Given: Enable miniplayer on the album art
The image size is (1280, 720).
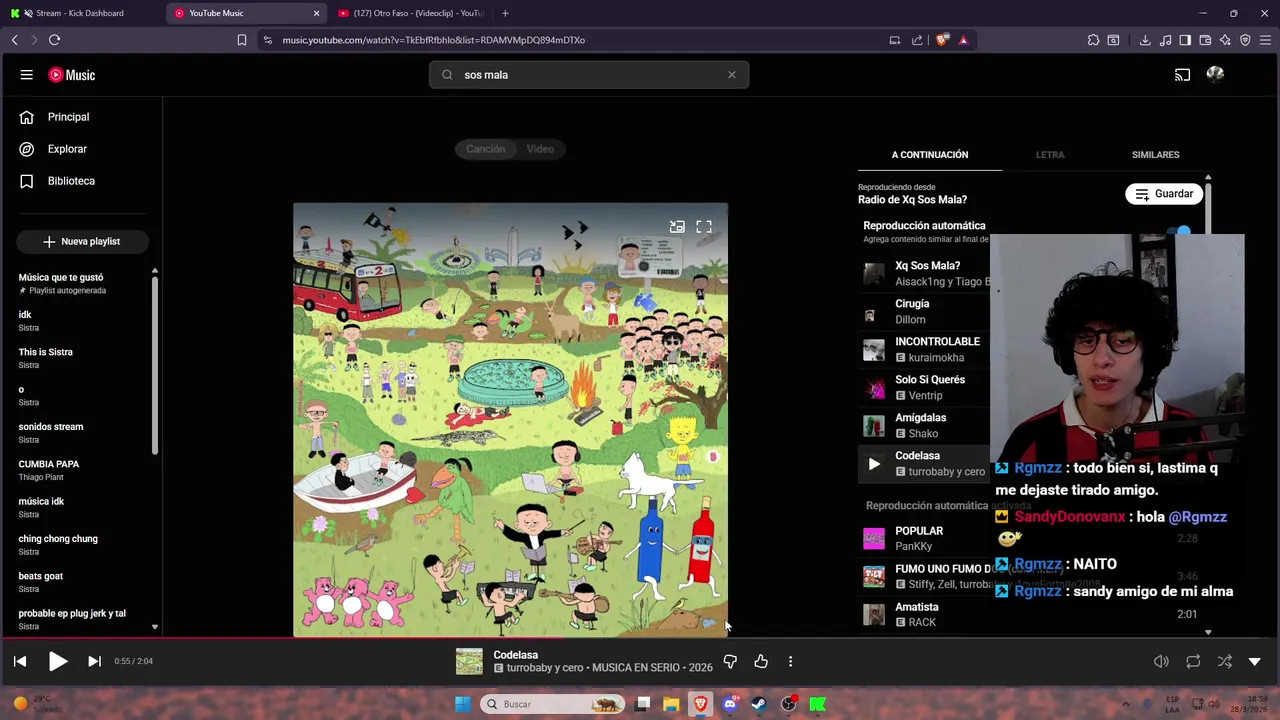Looking at the screenshot, I should (677, 227).
